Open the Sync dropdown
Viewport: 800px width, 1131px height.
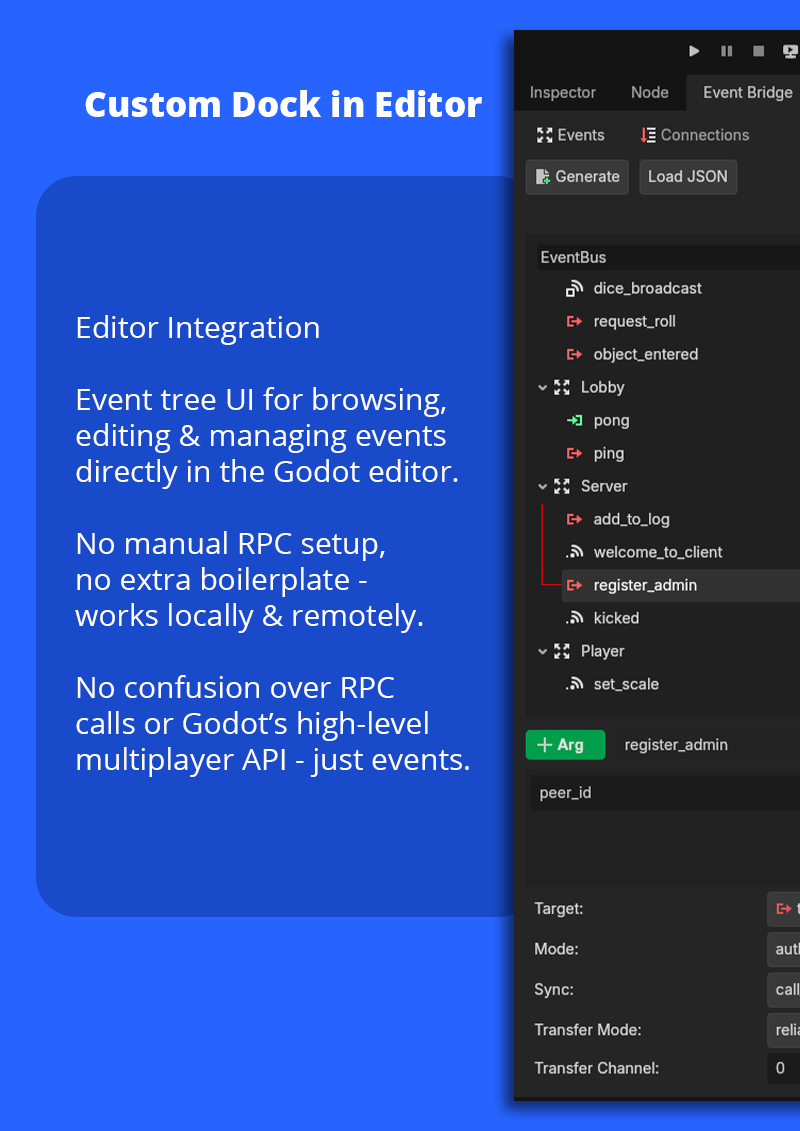pyautogui.click(x=783, y=990)
